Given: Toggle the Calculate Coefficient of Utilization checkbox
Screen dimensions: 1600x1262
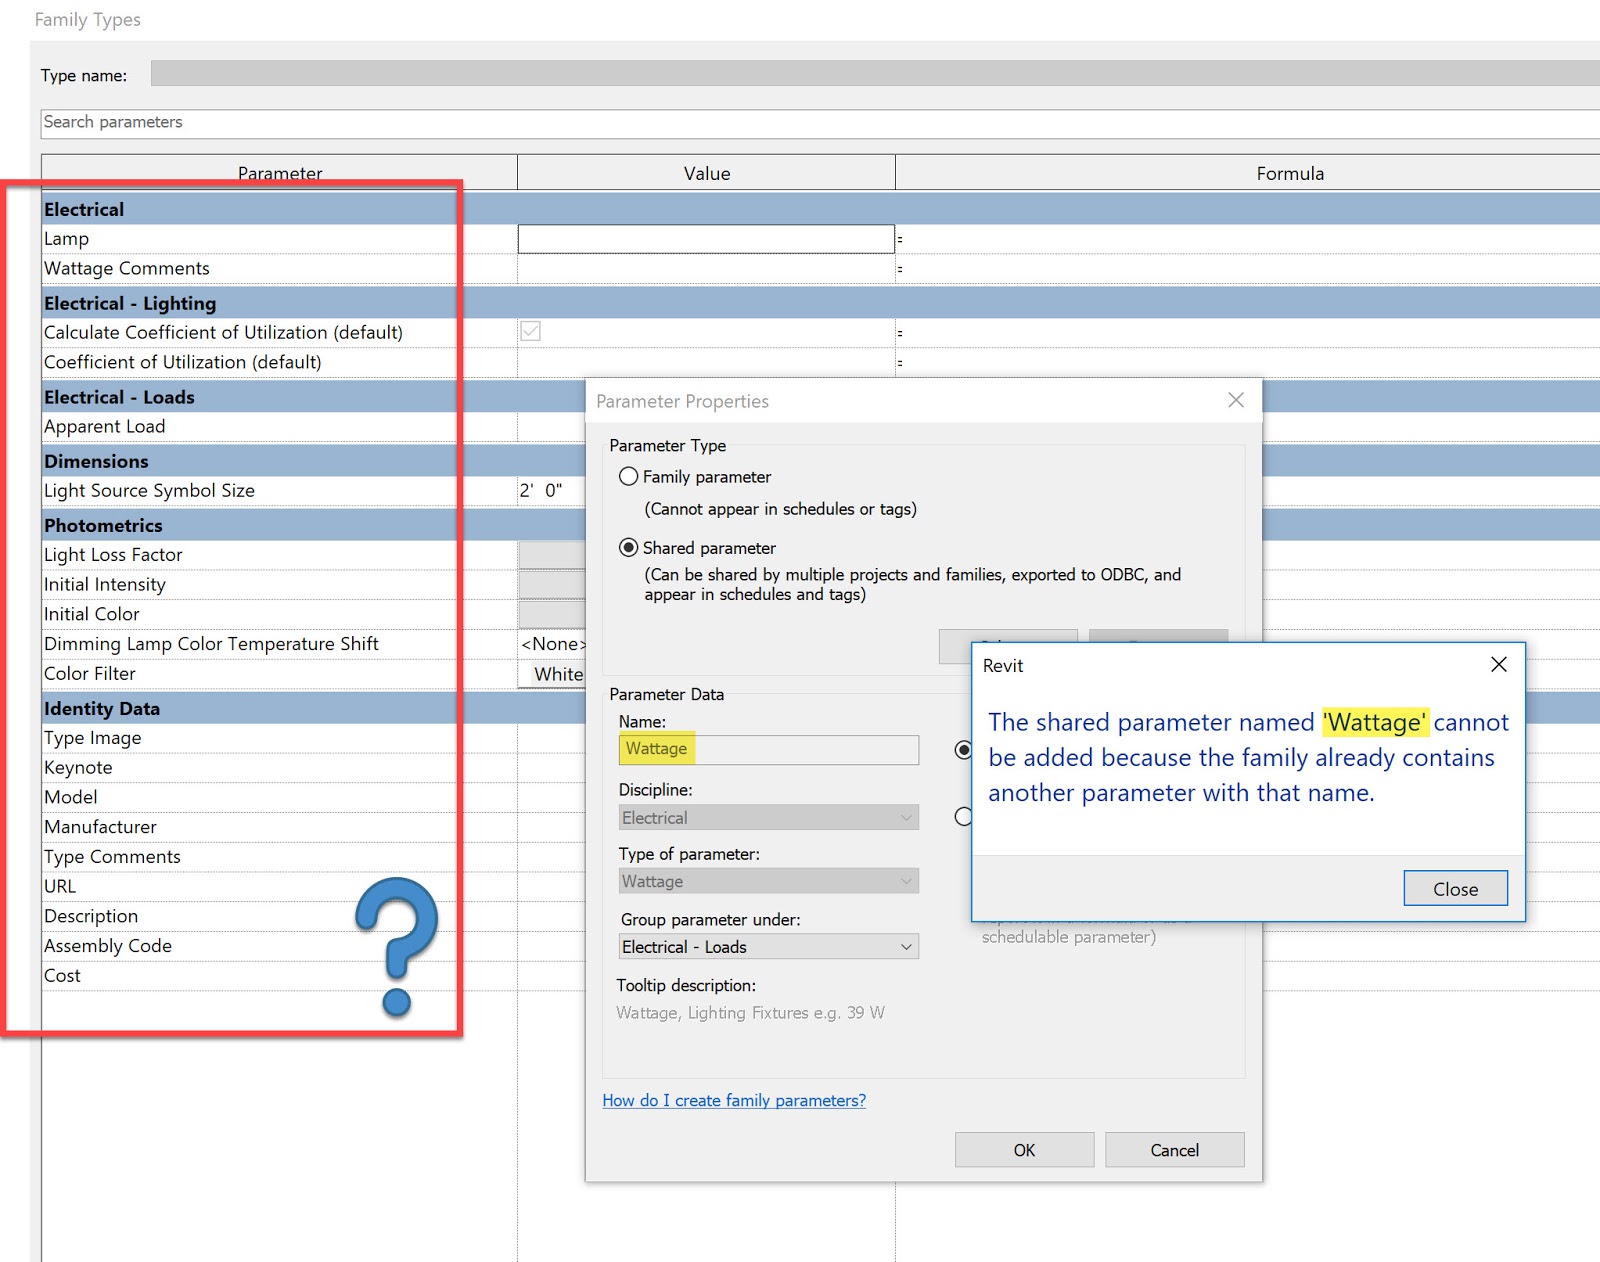Looking at the screenshot, I should (x=530, y=331).
